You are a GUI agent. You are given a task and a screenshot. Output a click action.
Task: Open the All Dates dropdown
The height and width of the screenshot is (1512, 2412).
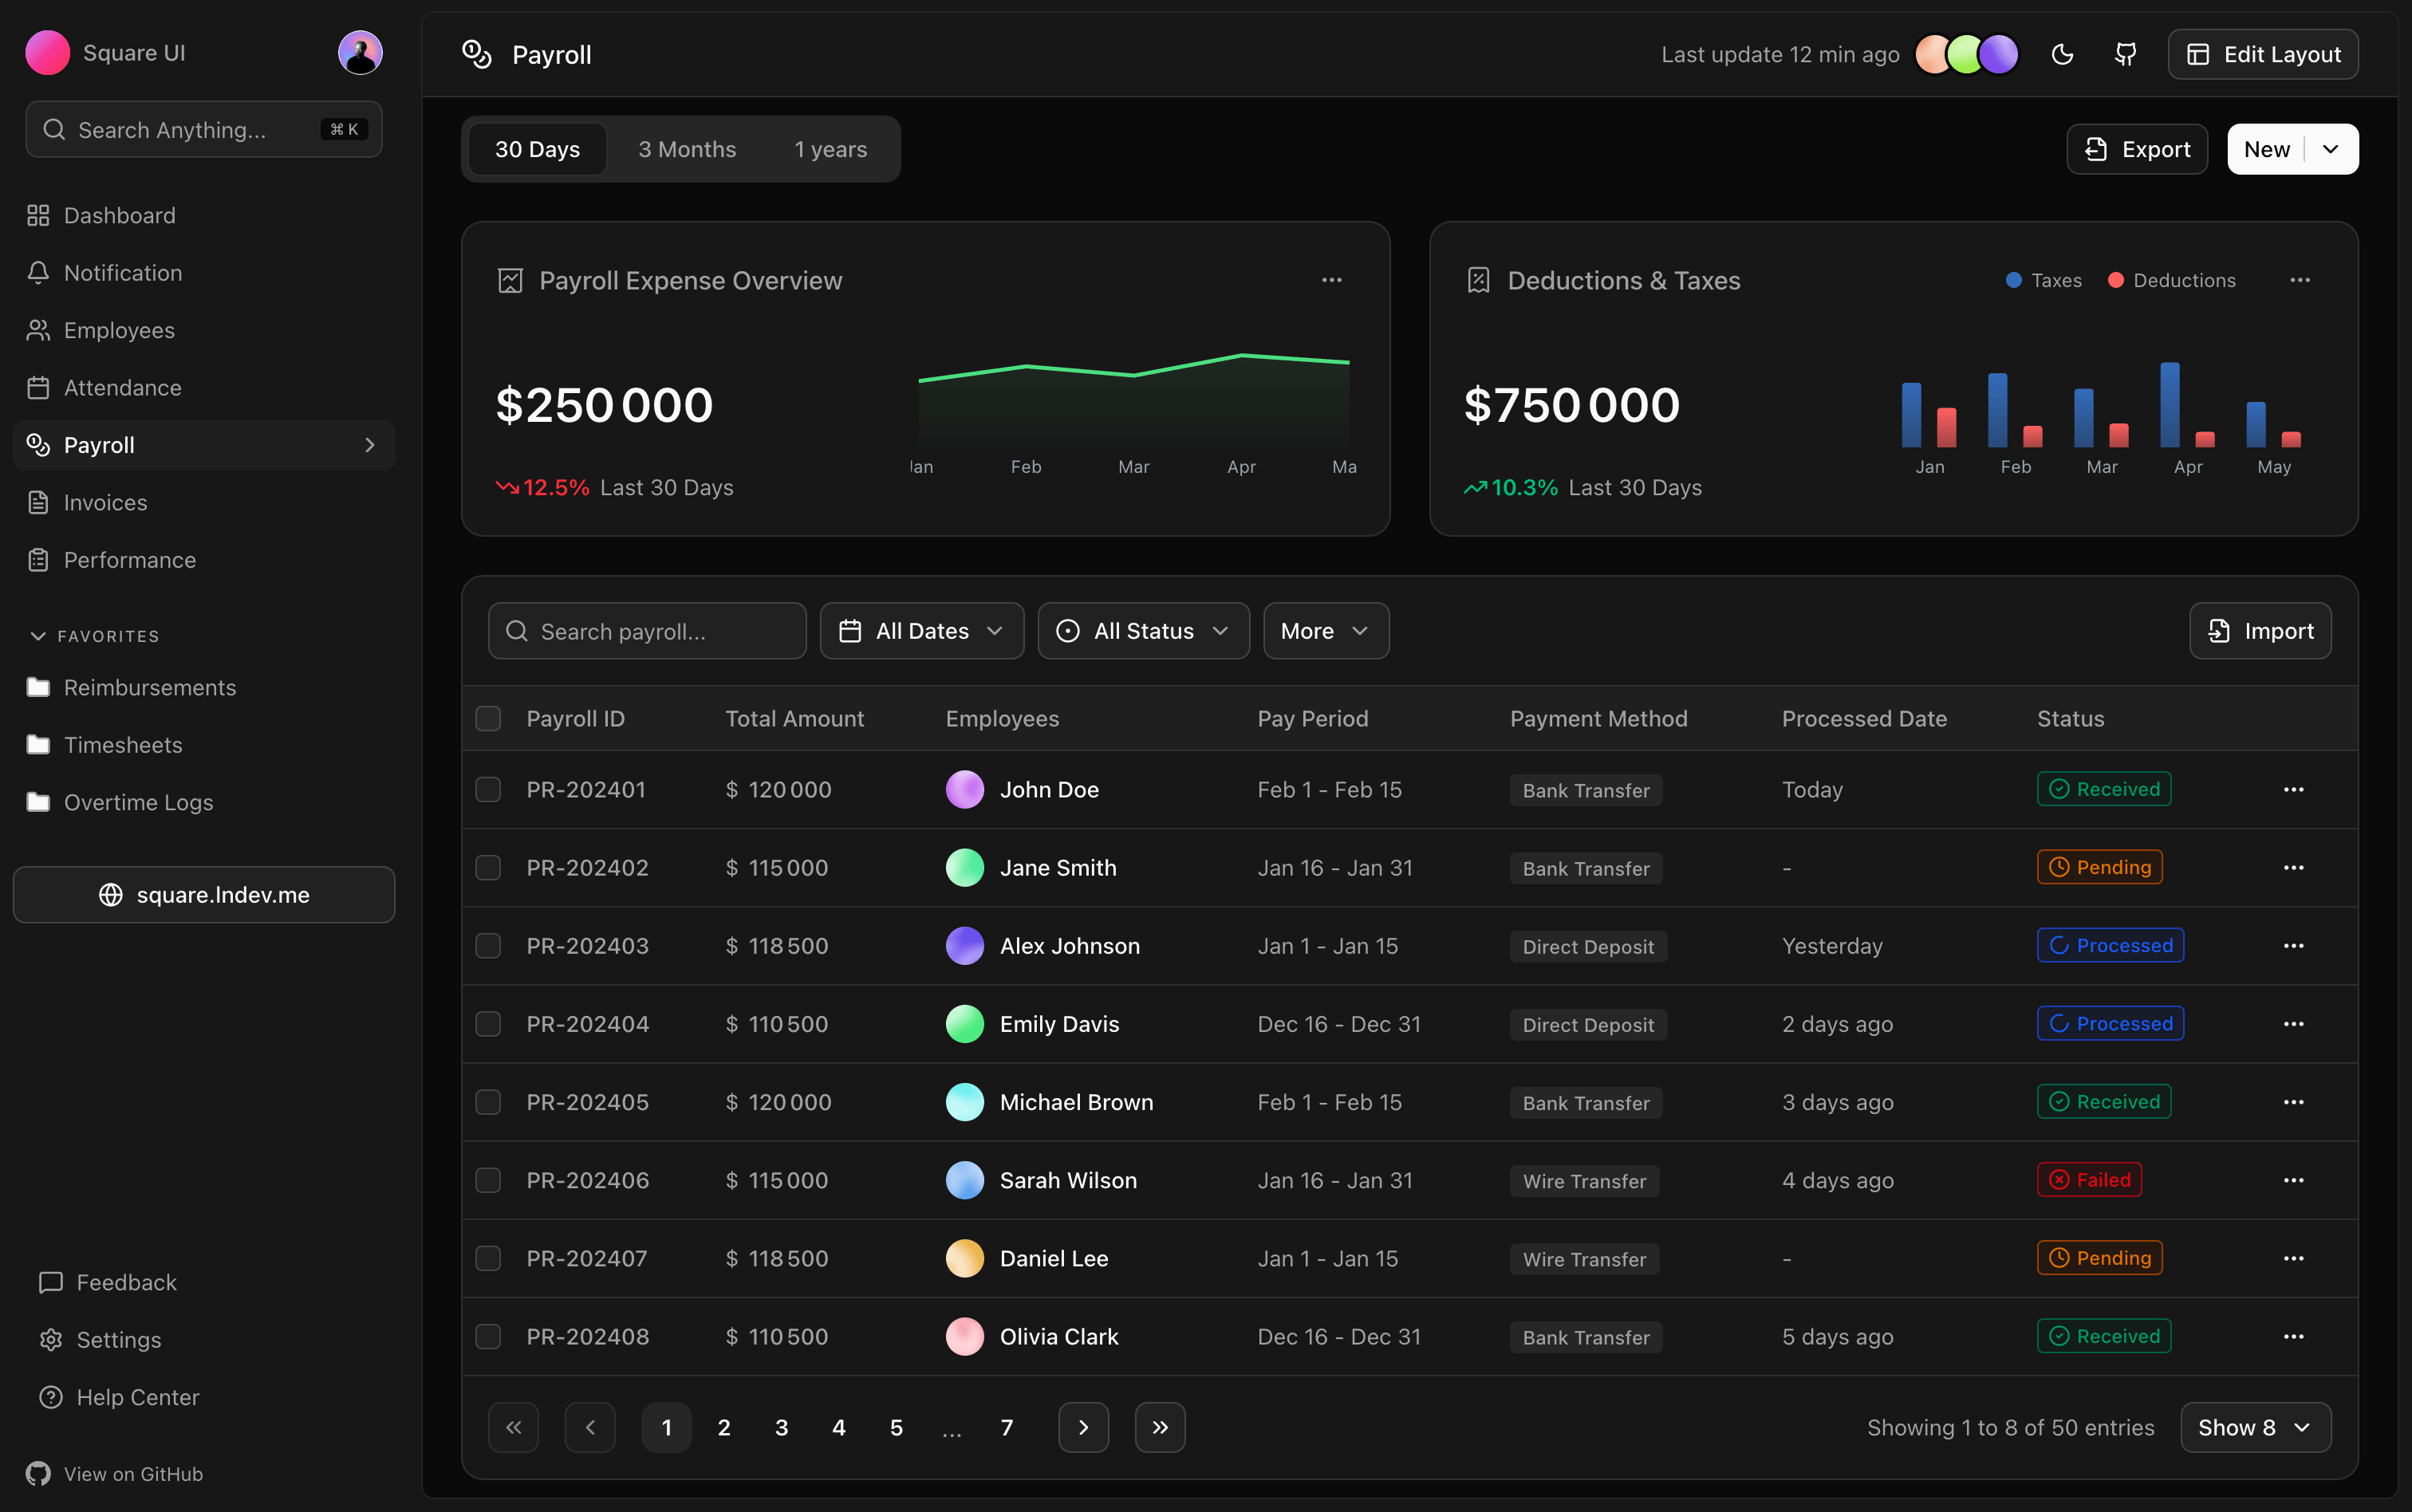click(921, 631)
